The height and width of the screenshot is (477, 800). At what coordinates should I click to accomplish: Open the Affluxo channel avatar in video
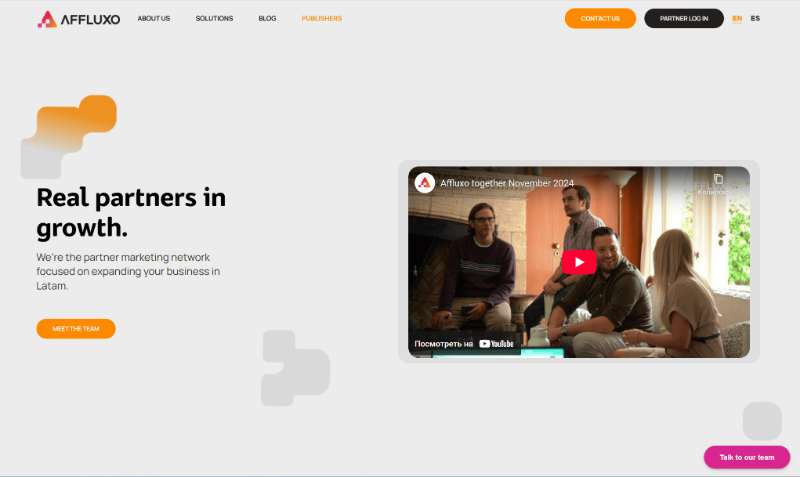[x=424, y=183]
